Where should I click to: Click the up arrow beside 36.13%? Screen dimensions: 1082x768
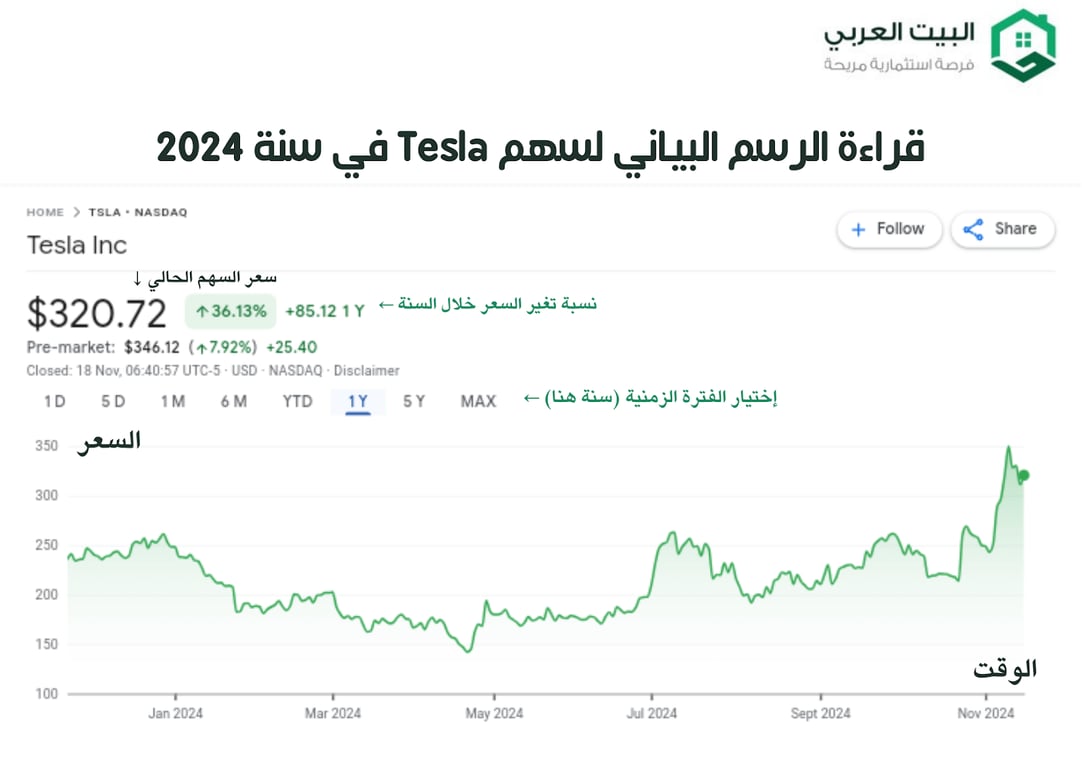click(x=202, y=312)
